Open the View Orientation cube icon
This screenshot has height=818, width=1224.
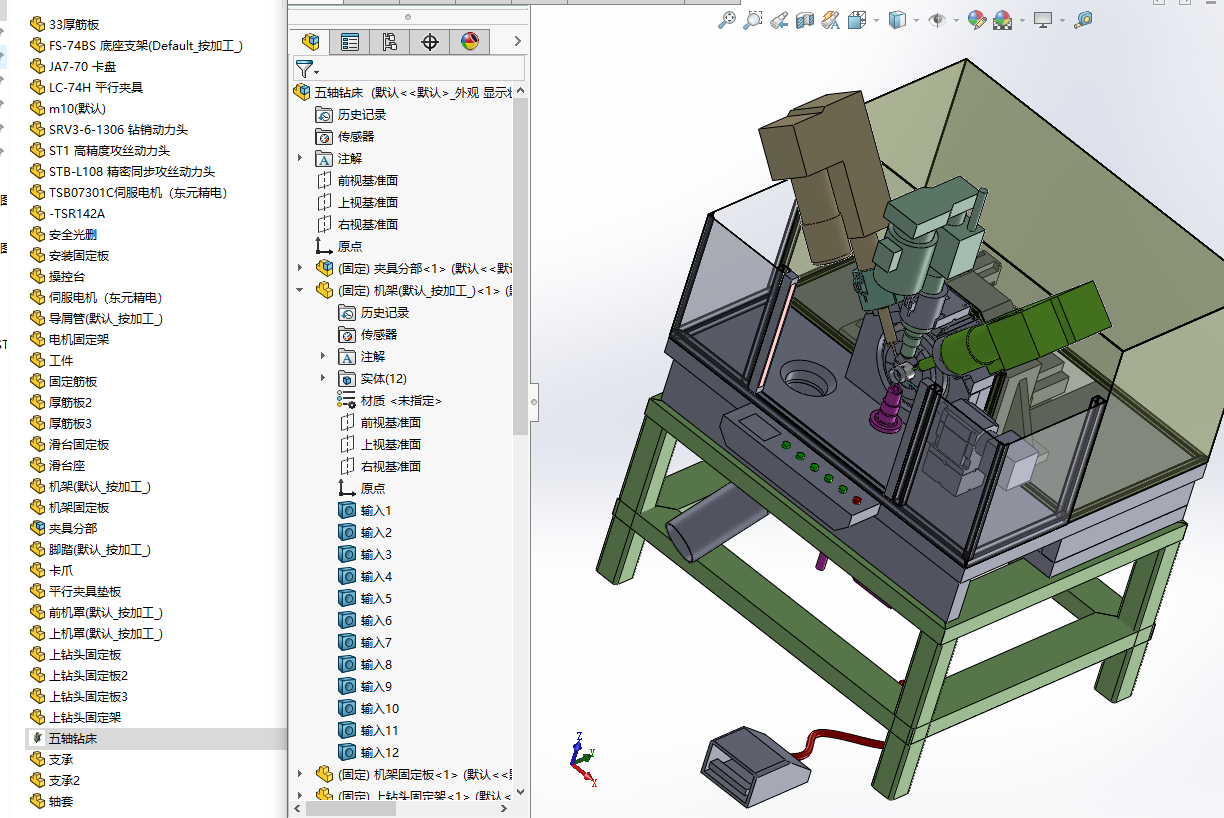tap(857, 20)
